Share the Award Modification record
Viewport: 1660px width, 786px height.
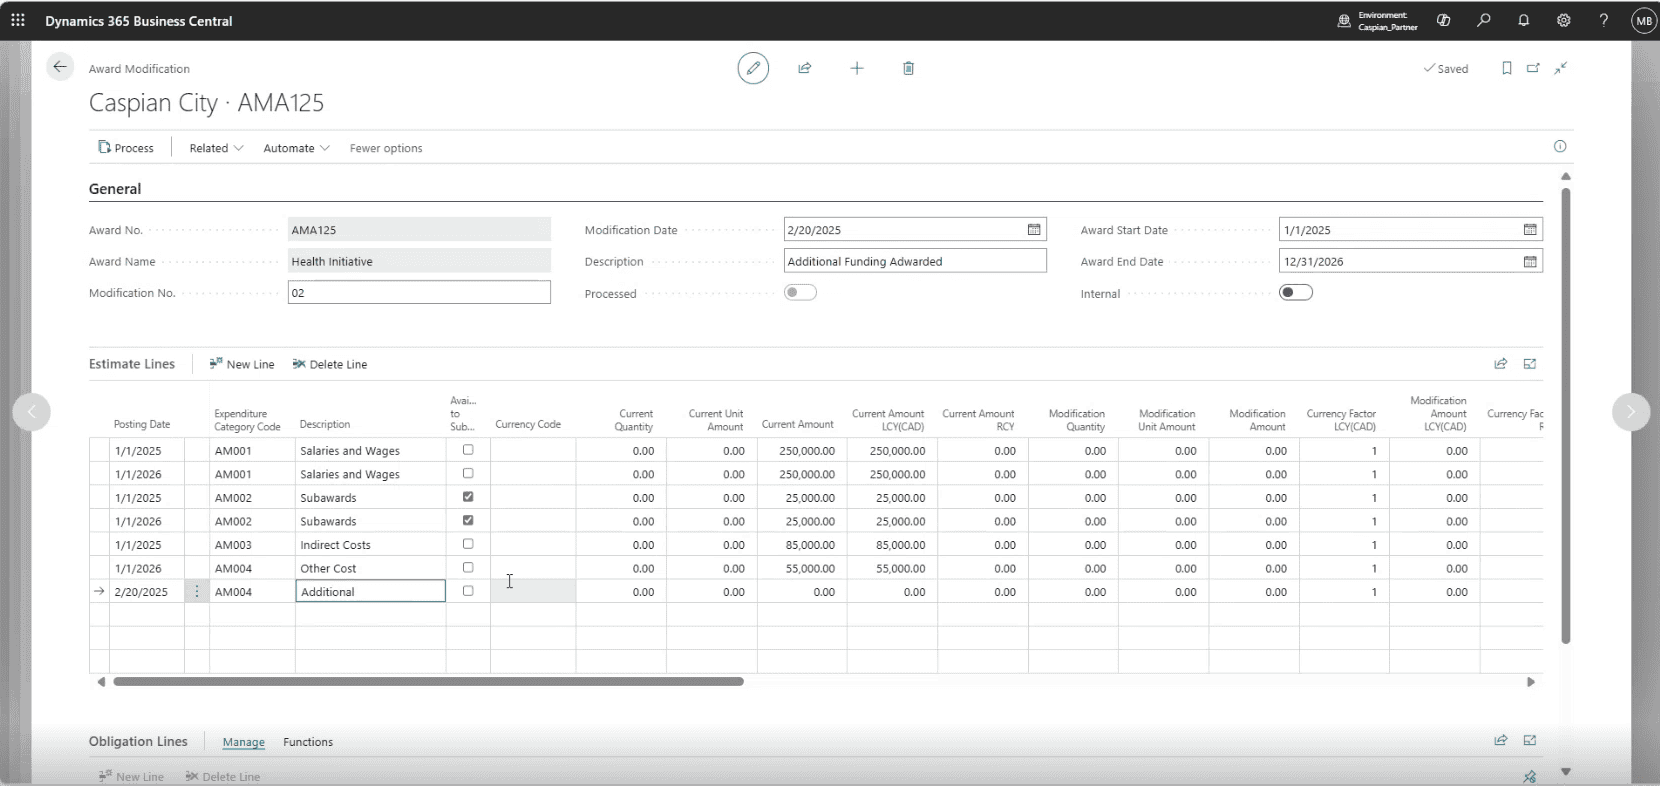[x=804, y=68]
